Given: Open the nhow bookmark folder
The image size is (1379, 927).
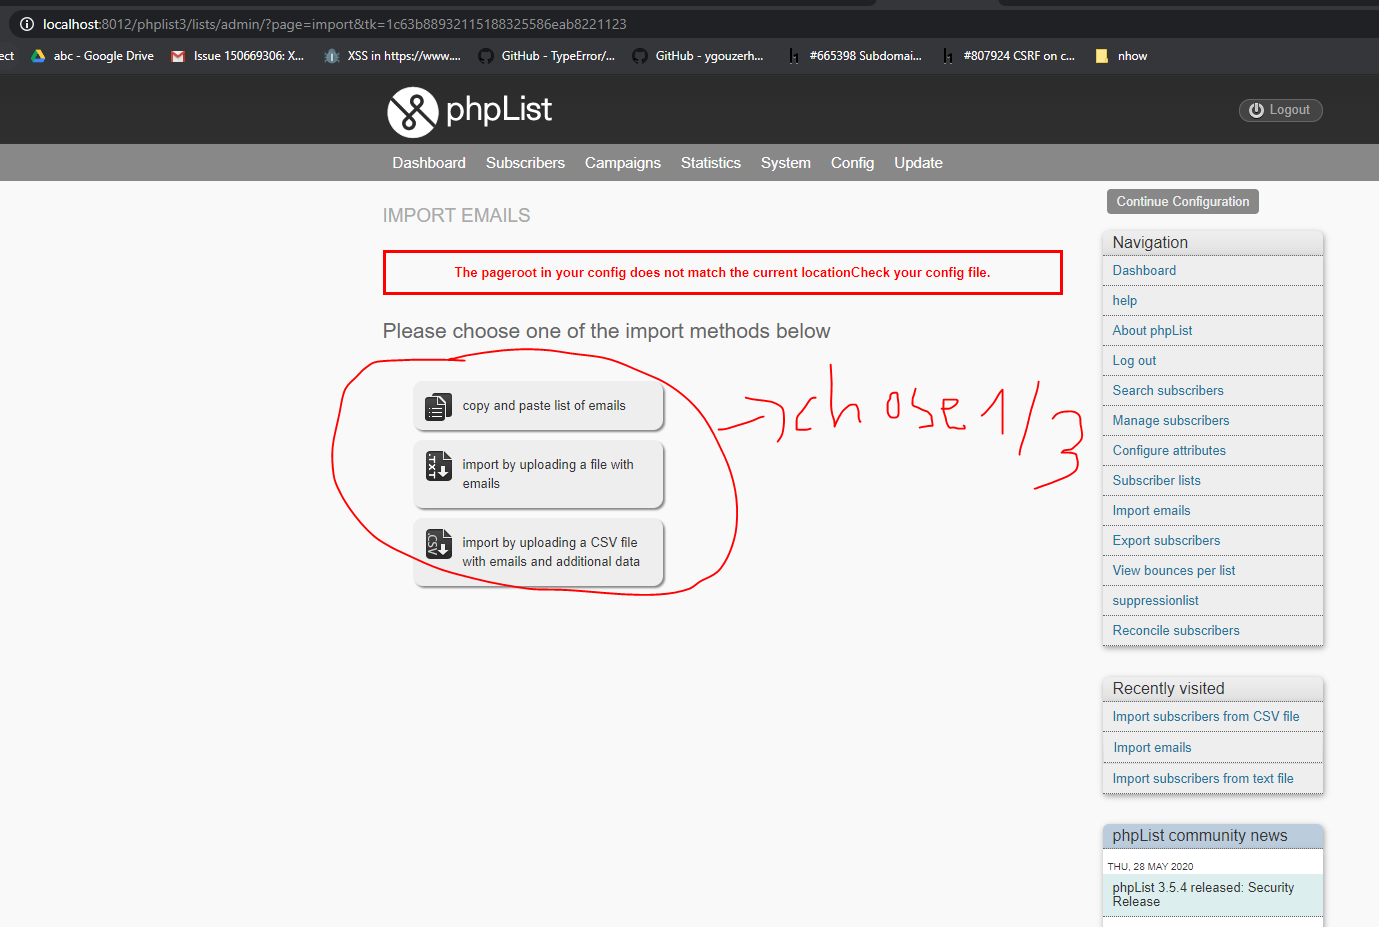Looking at the screenshot, I should click(1121, 56).
